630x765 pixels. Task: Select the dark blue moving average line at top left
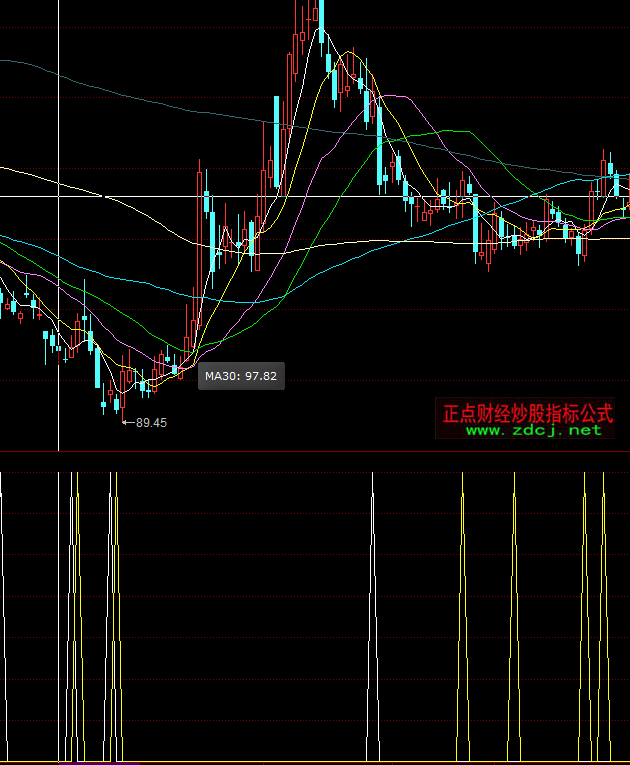(30, 63)
